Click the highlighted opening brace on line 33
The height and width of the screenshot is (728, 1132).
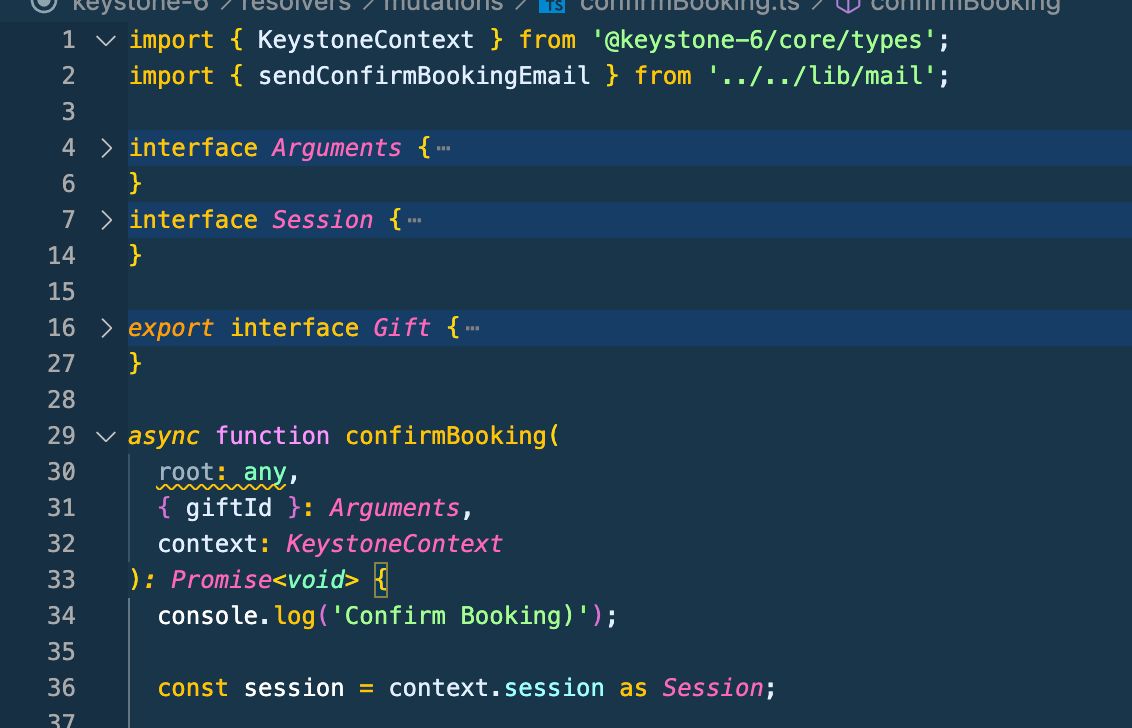[380, 580]
